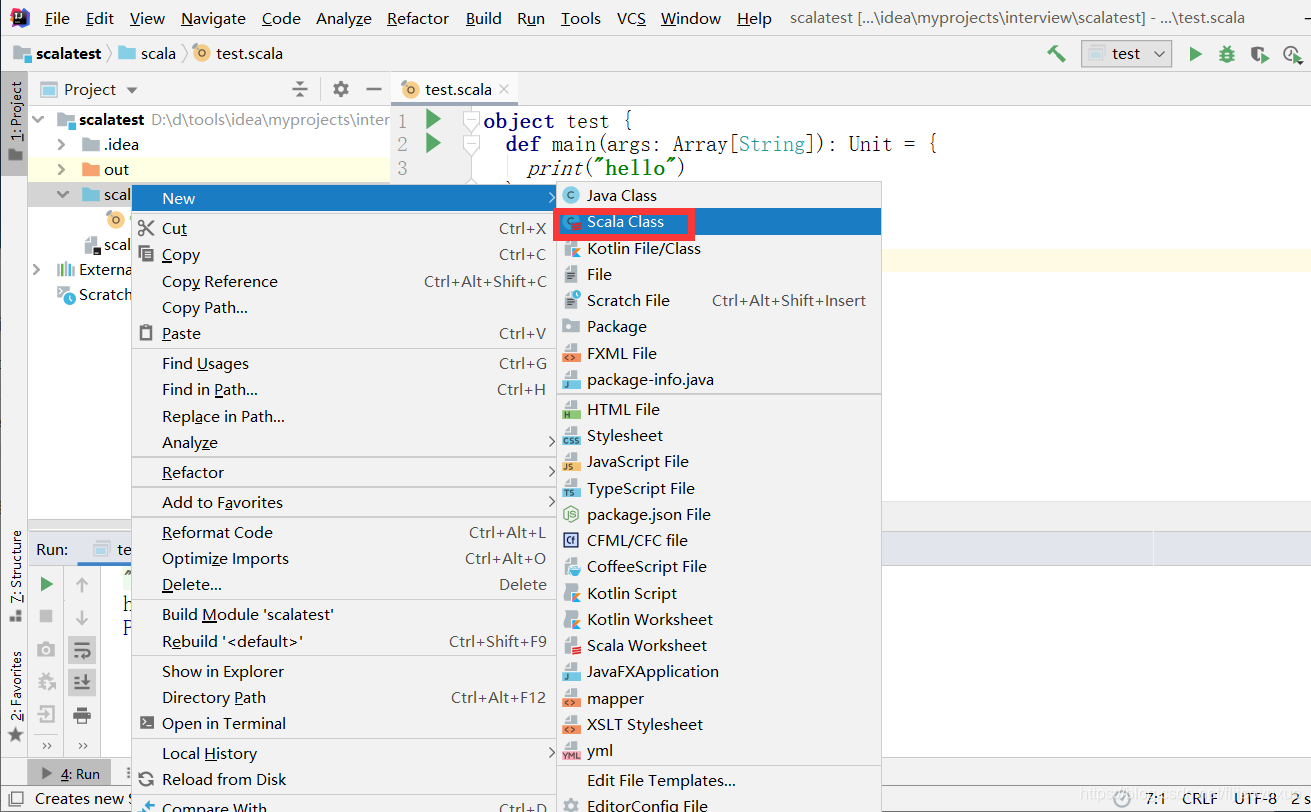Open Refactor submenu in context menu
The image size is (1311, 812).
(343, 472)
